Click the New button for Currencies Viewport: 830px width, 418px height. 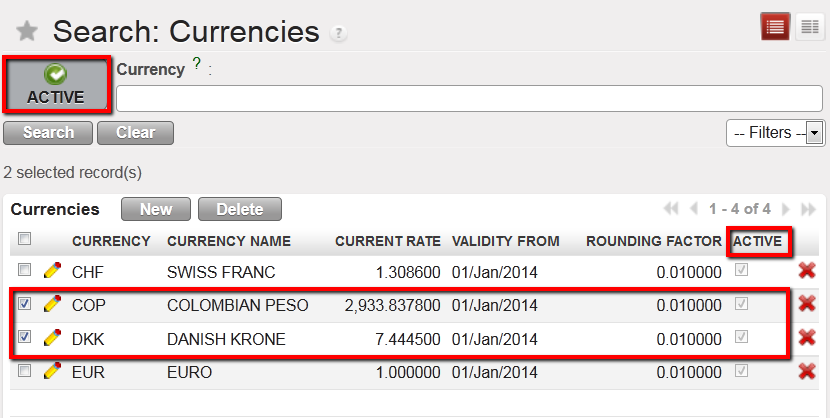[156, 209]
